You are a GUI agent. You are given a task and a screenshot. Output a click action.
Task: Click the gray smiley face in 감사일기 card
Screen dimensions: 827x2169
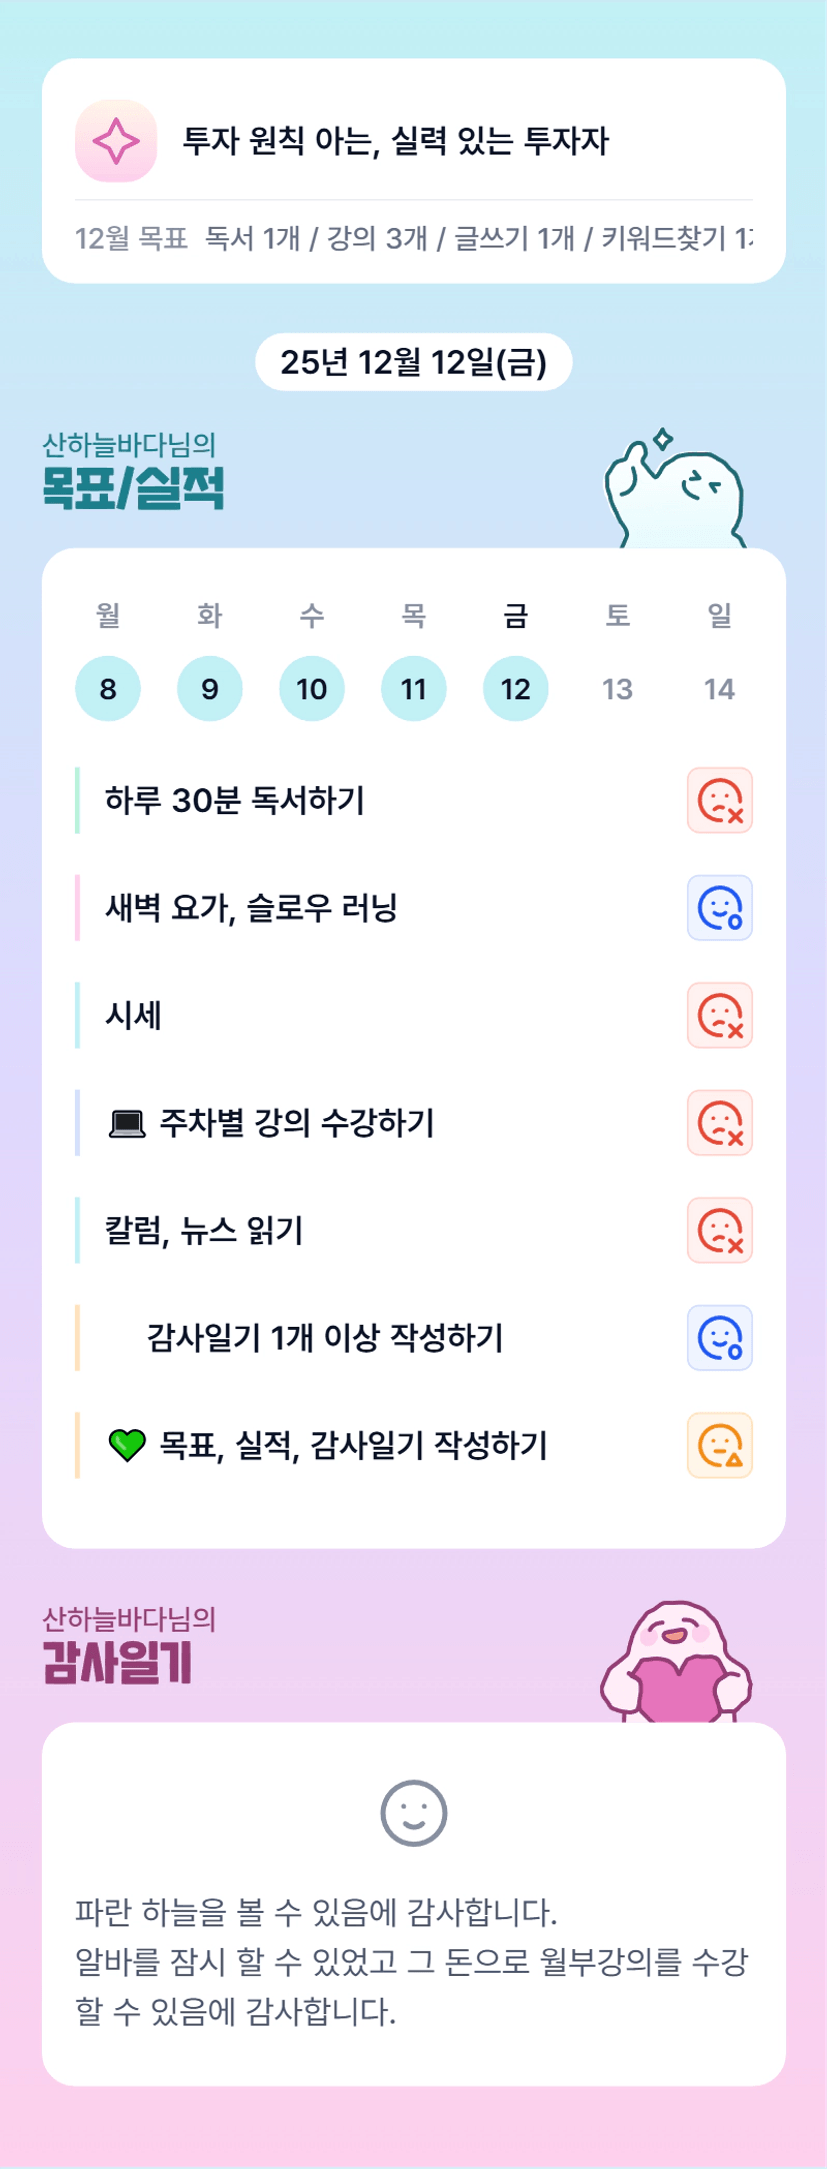tap(413, 1813)
